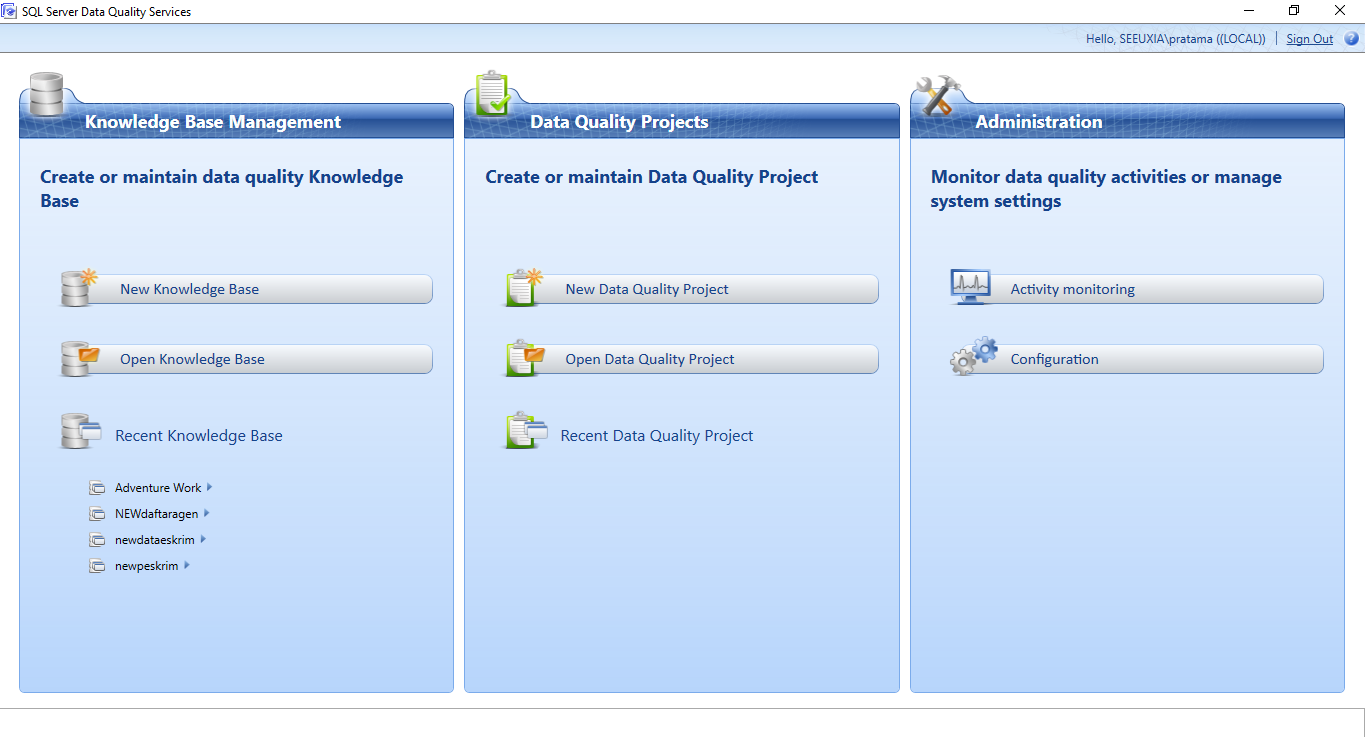Click the Recent Knowledge Base label

[x=199, y=436]
